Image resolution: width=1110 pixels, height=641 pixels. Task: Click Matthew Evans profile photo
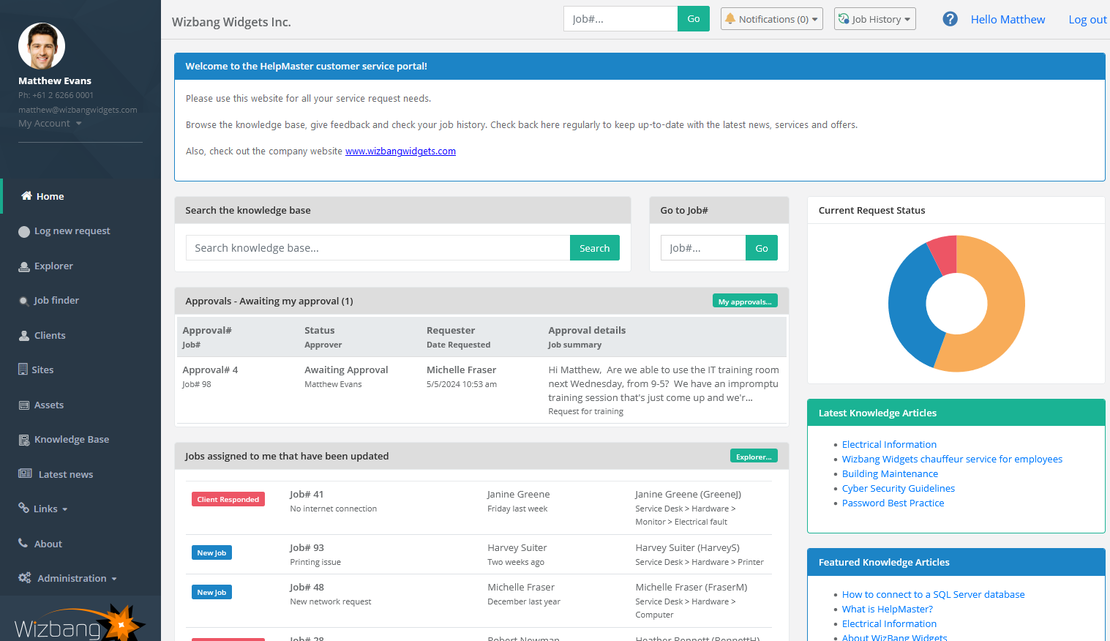42,47
